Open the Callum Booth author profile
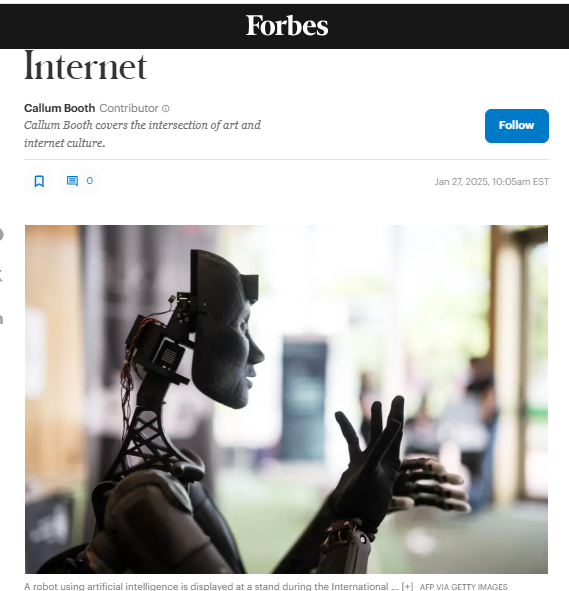 pyautogui.click(x=60, y=108)
